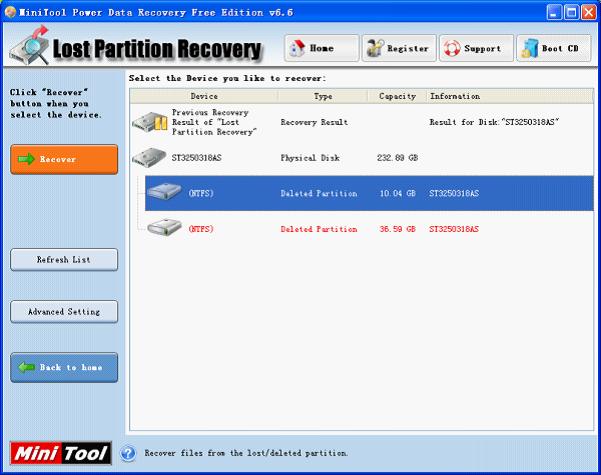Click the Home house icon
Viewport: 601px width, 475px height.
point(297,48)
